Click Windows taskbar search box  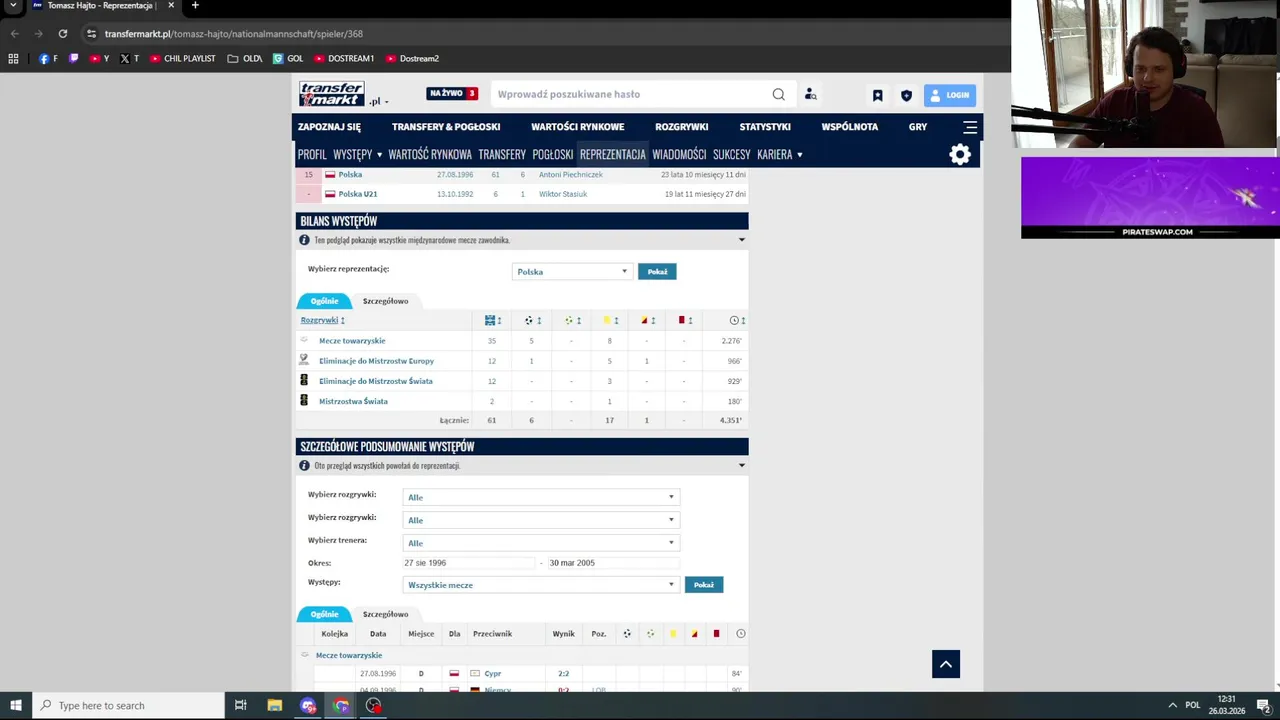pyautogui.click(x=128, y=705)
